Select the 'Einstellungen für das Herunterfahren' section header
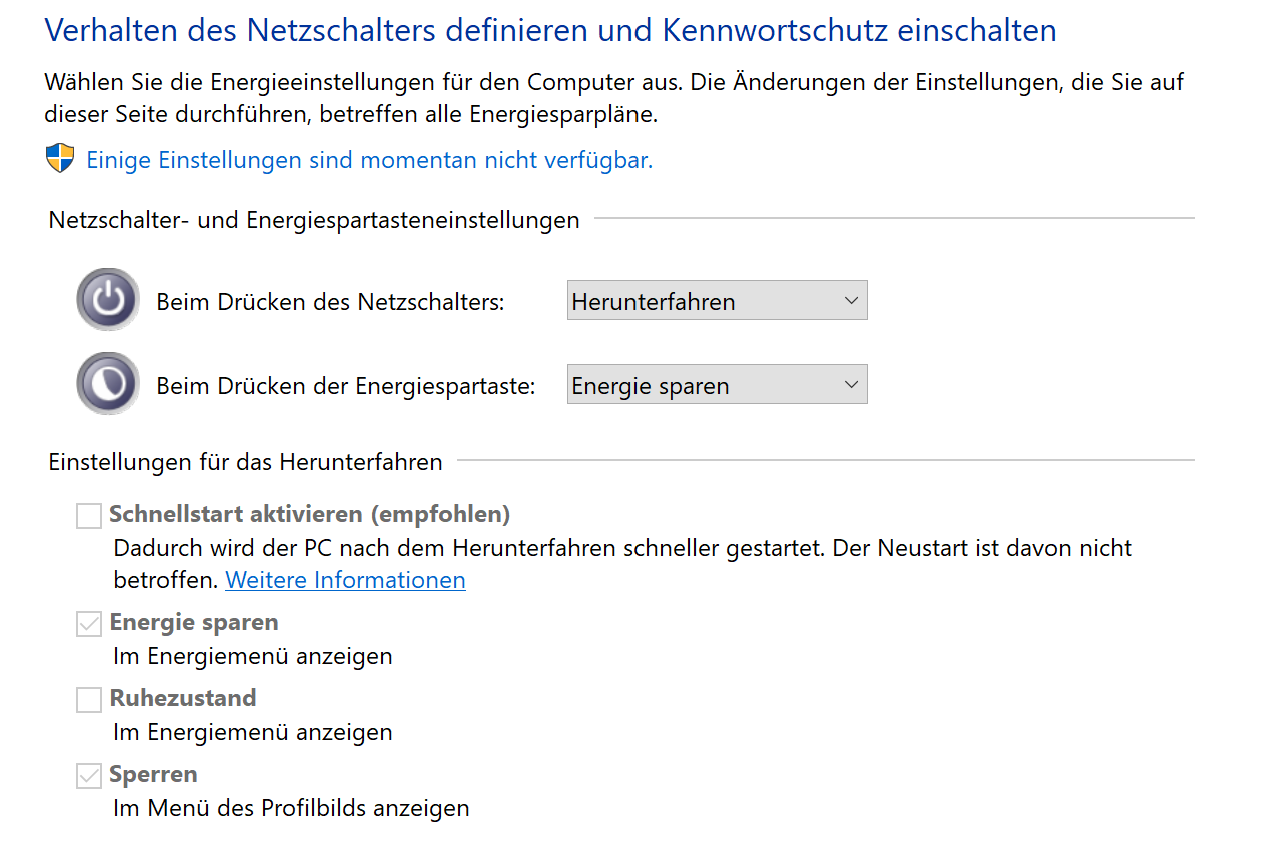The height and width of the screenshot is (858, 1272). click(x=245, y=462)
